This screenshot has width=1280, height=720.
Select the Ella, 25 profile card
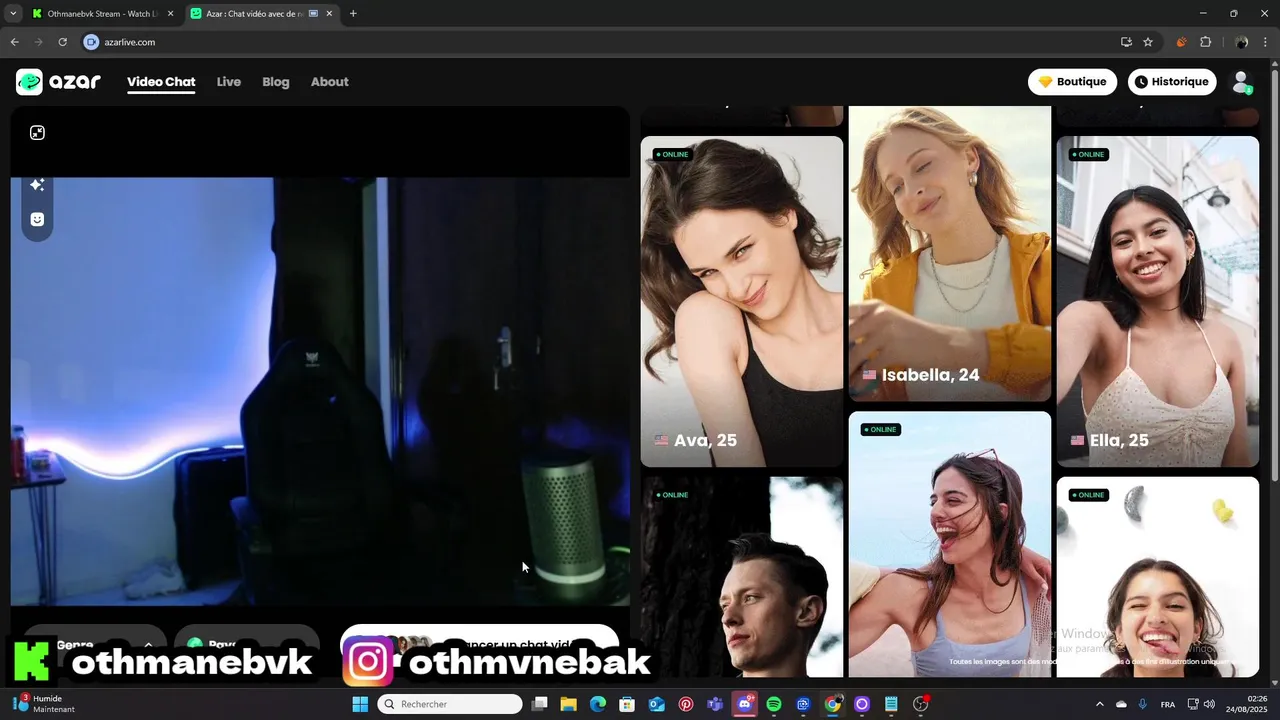click(1158, 301)
